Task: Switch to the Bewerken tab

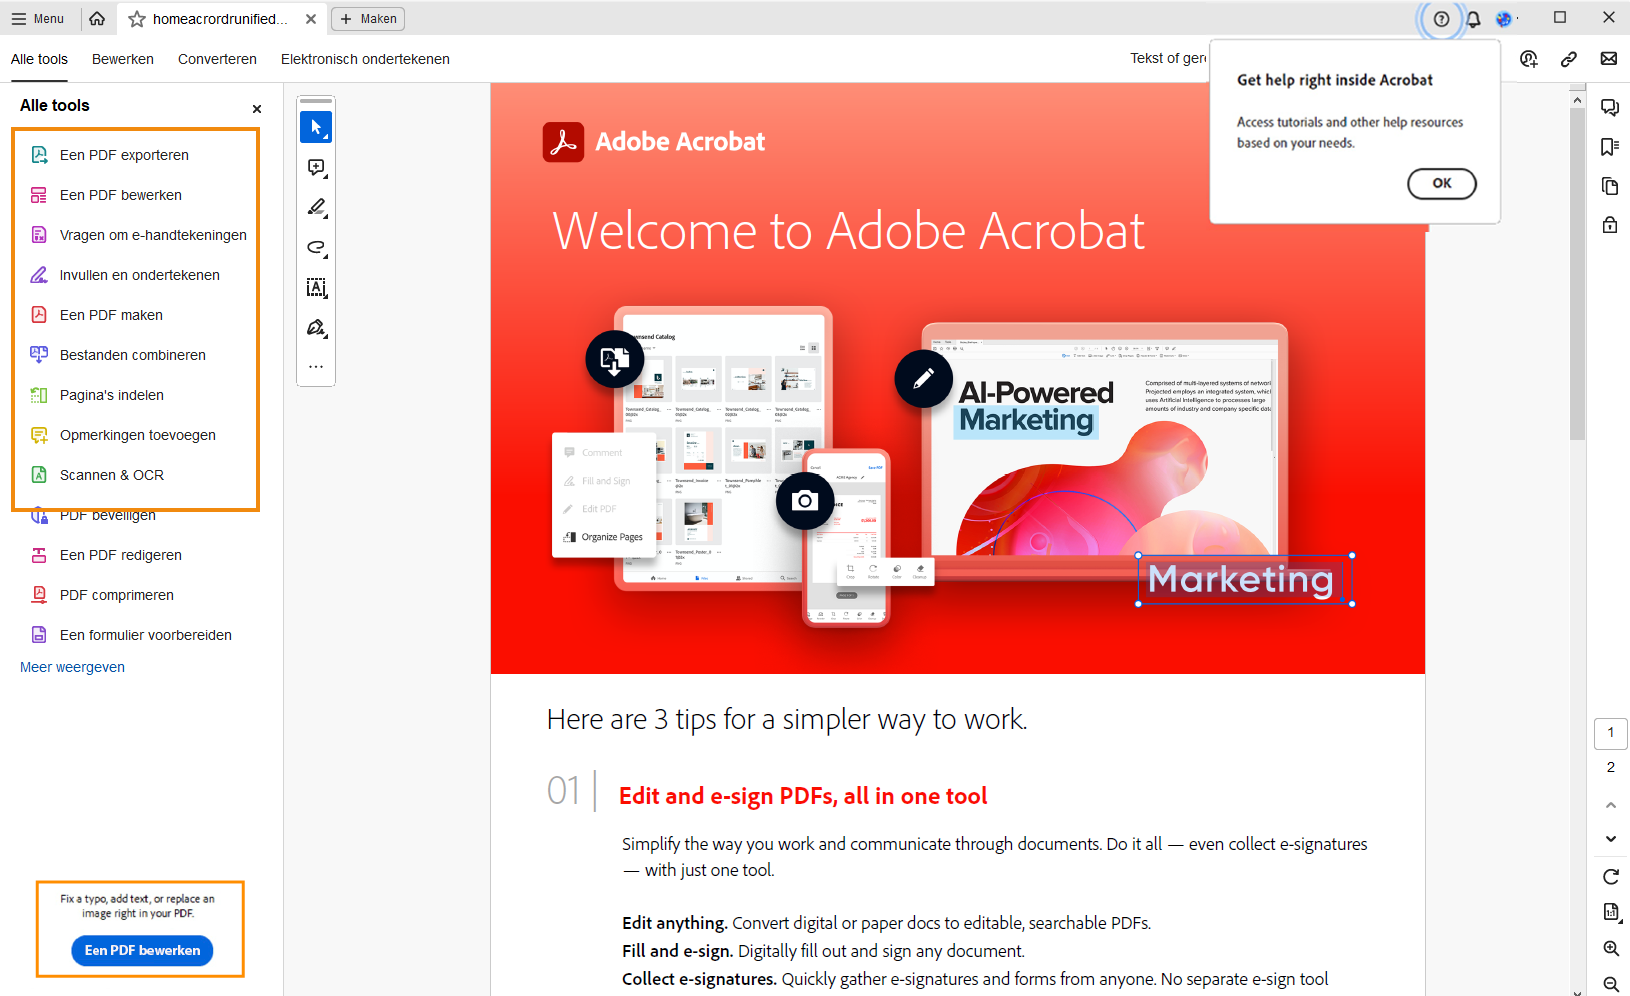Action: coord(123,59)
